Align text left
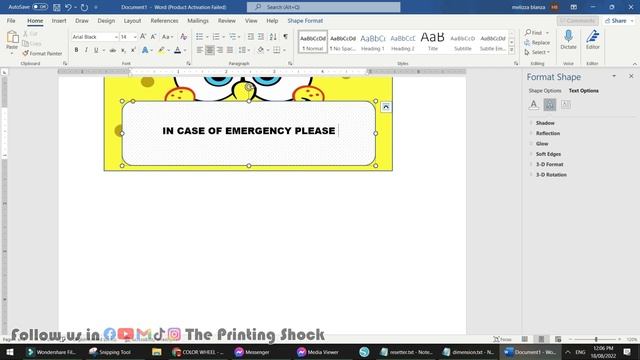The image size is (640, 360). click(x=200, y=50)
